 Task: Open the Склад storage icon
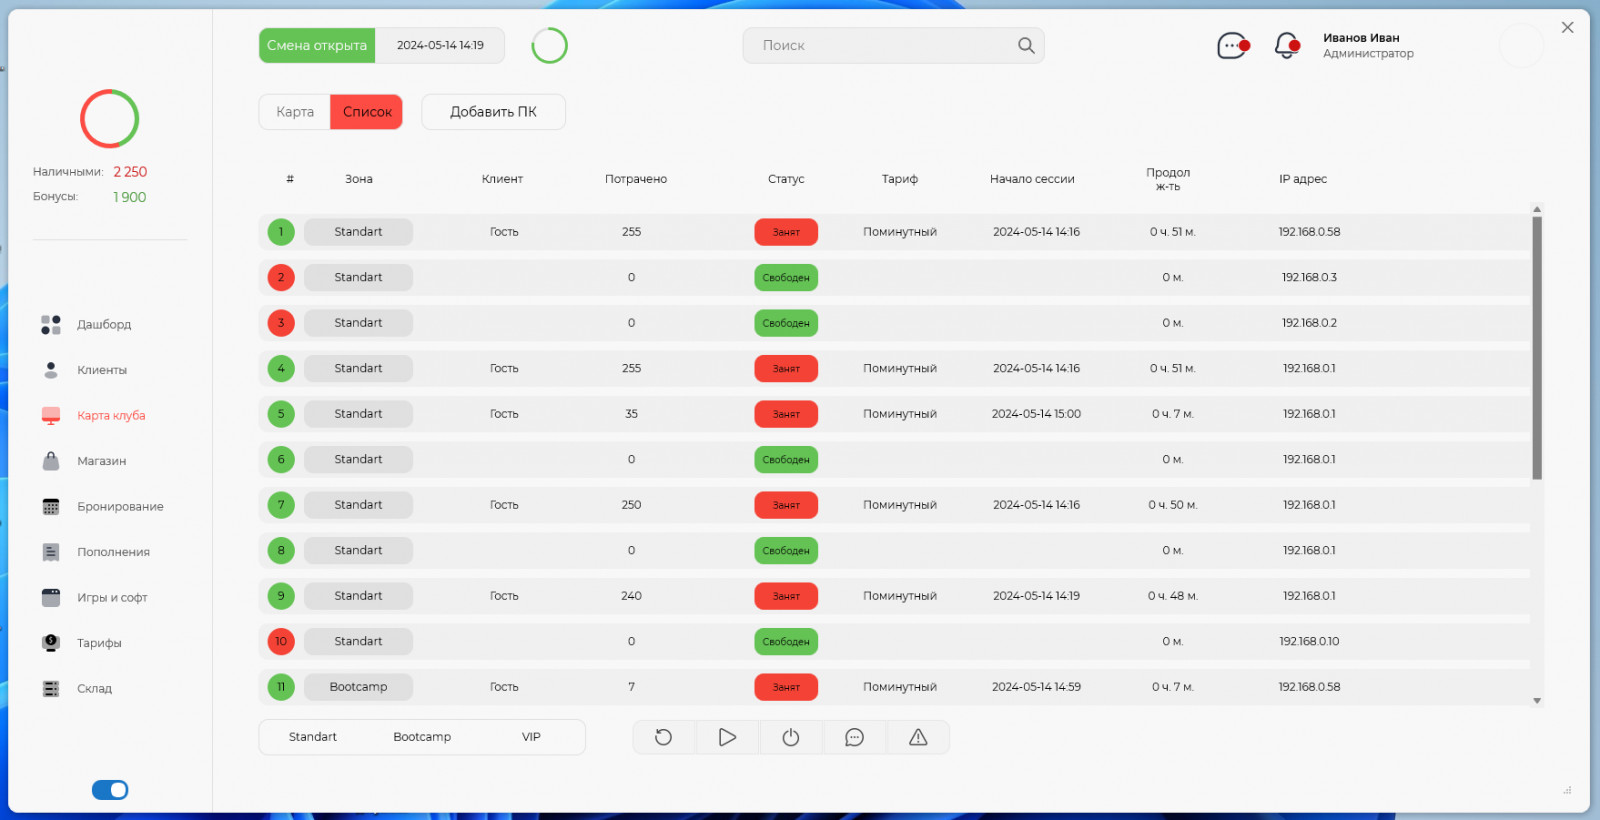tap(51, 689)
